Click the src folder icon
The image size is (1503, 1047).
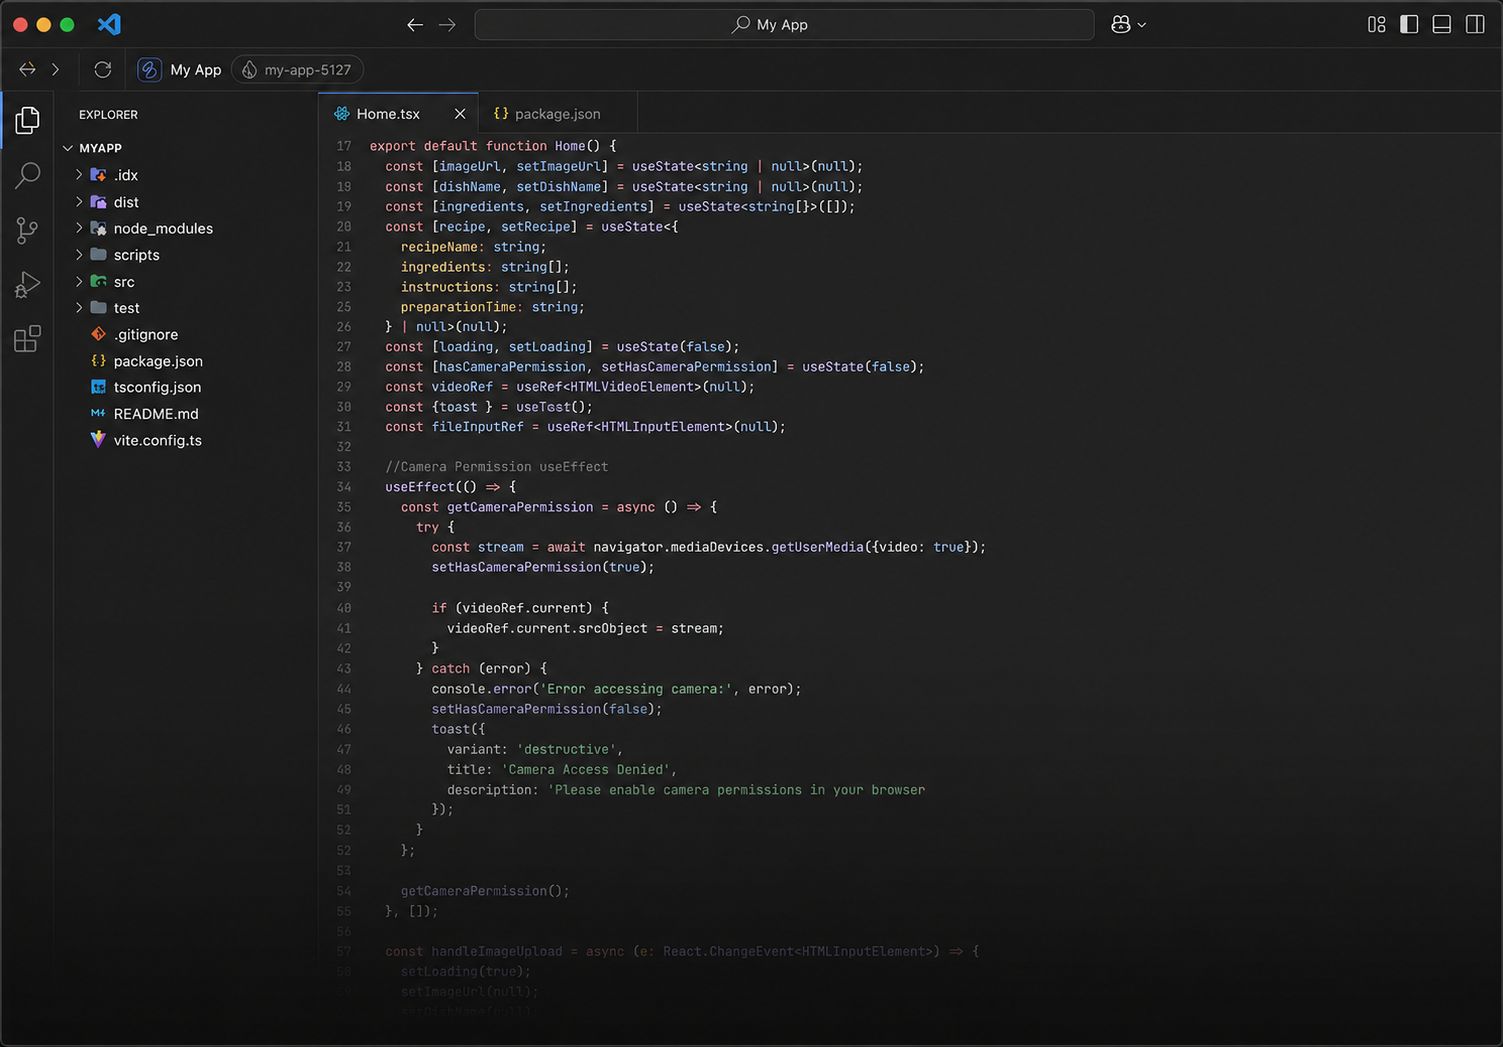point(98,282)
